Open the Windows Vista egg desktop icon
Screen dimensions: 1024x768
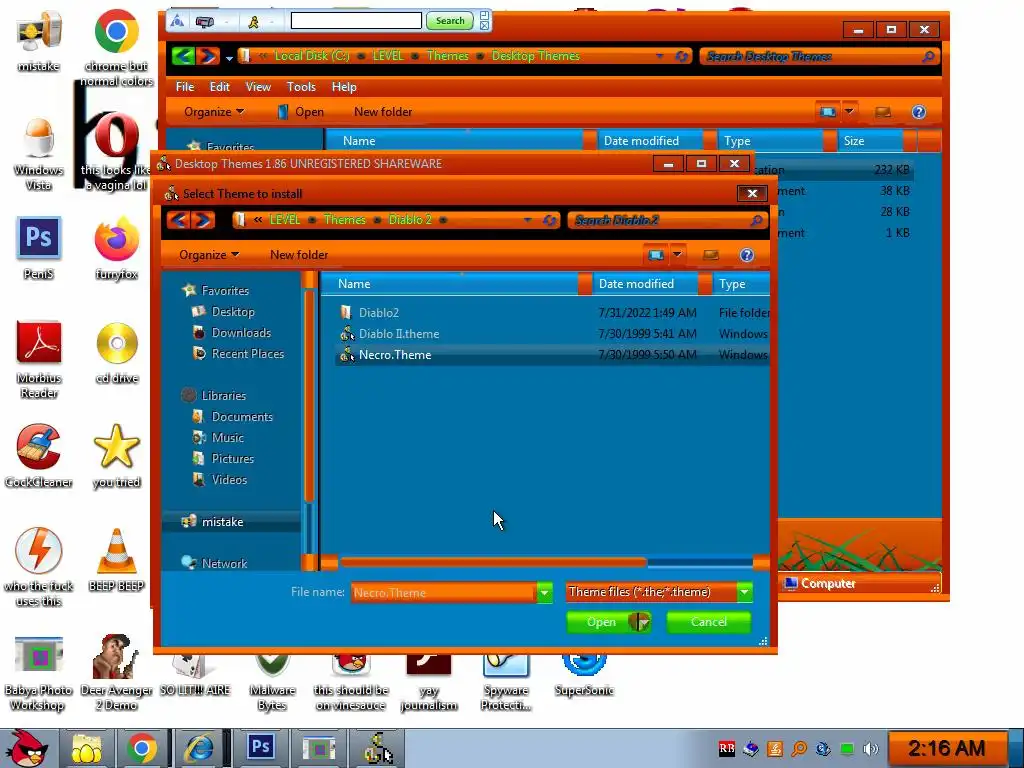pyautogui.click(x=39, y=152)
